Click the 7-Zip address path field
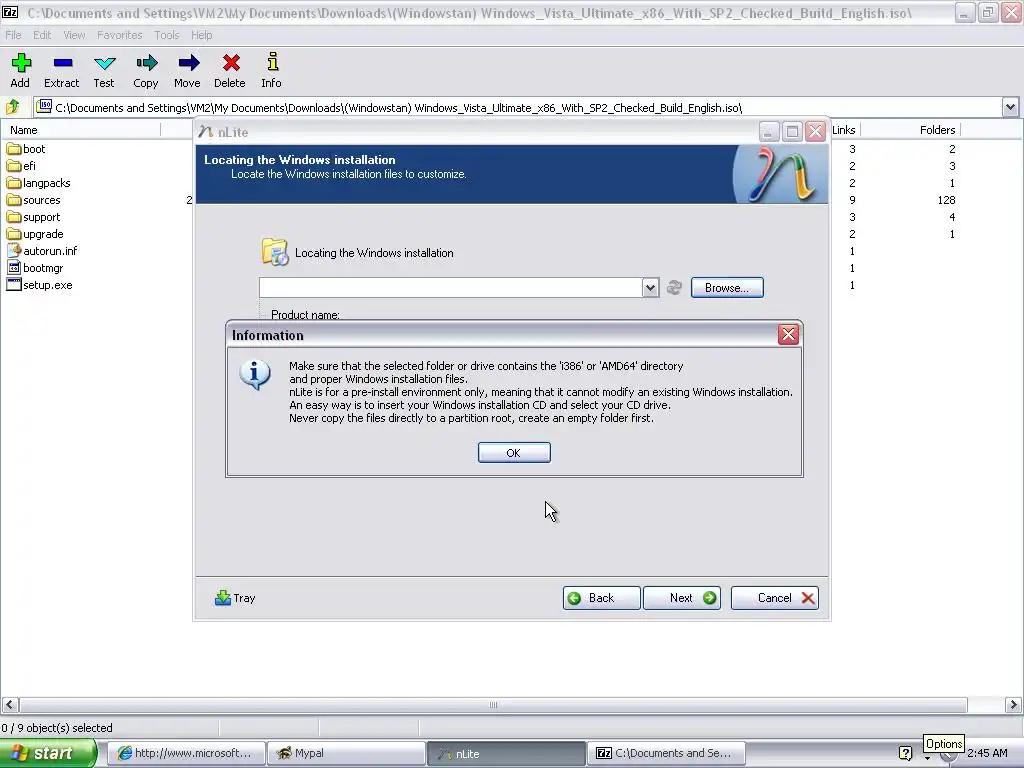The image size is (1024, 768). (x=518, y=107)
